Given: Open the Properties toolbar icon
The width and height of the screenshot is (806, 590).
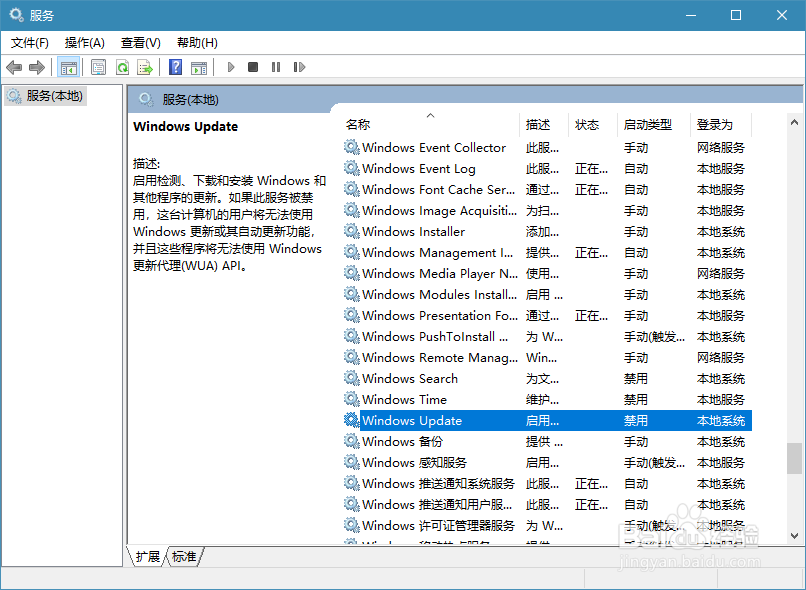Looking at the screenshot, I should (x=98, y=67).
